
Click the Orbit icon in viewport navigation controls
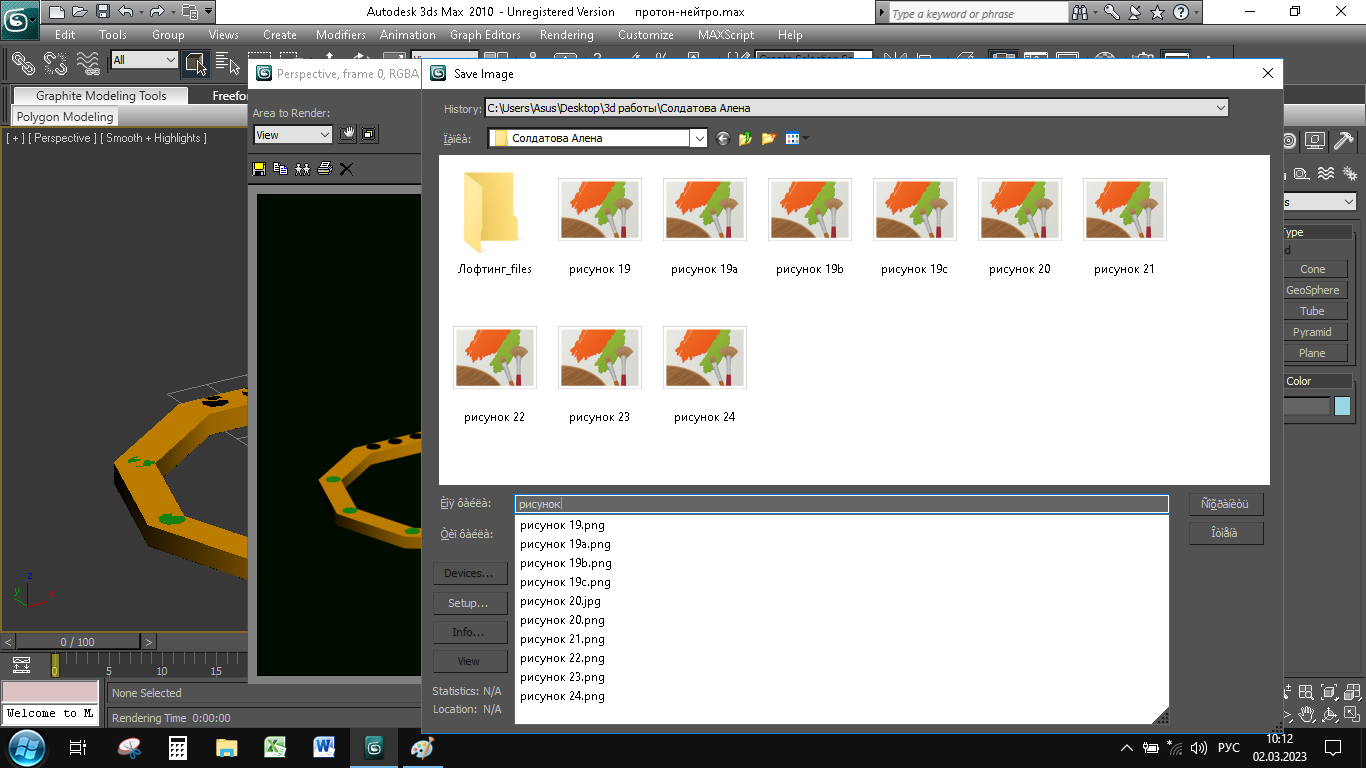coord(1329,714)
